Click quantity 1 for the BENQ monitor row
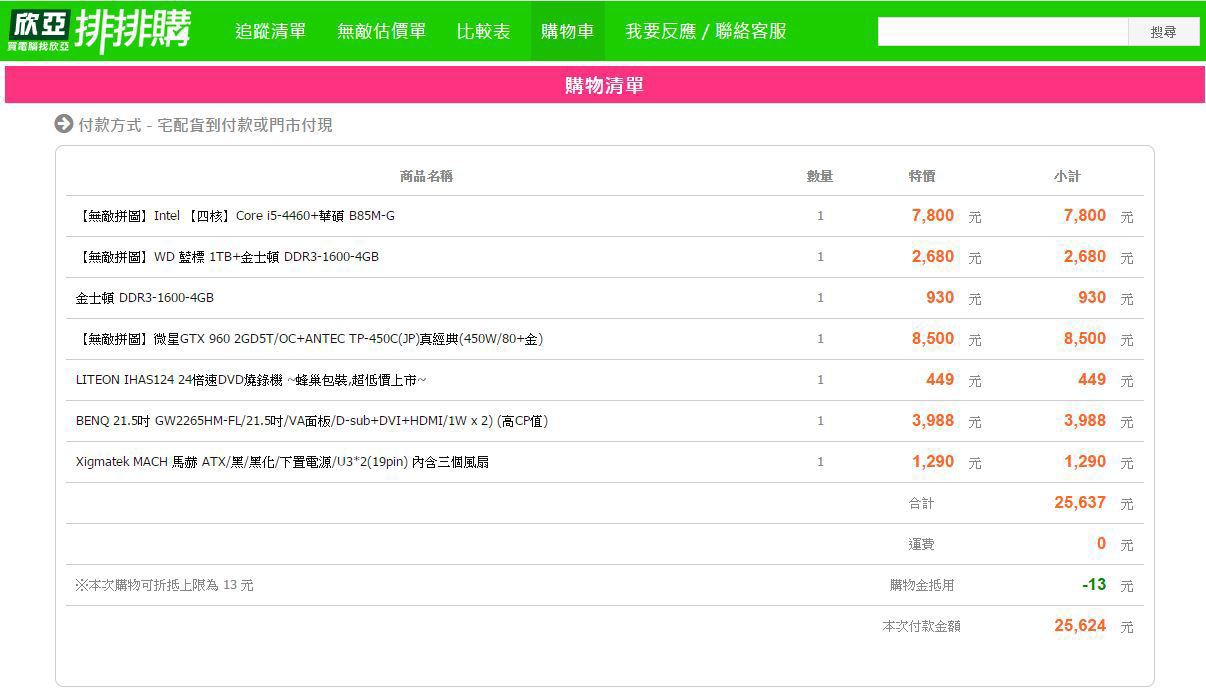Viewport: 1206px width, 691px height. click(820, 421)
